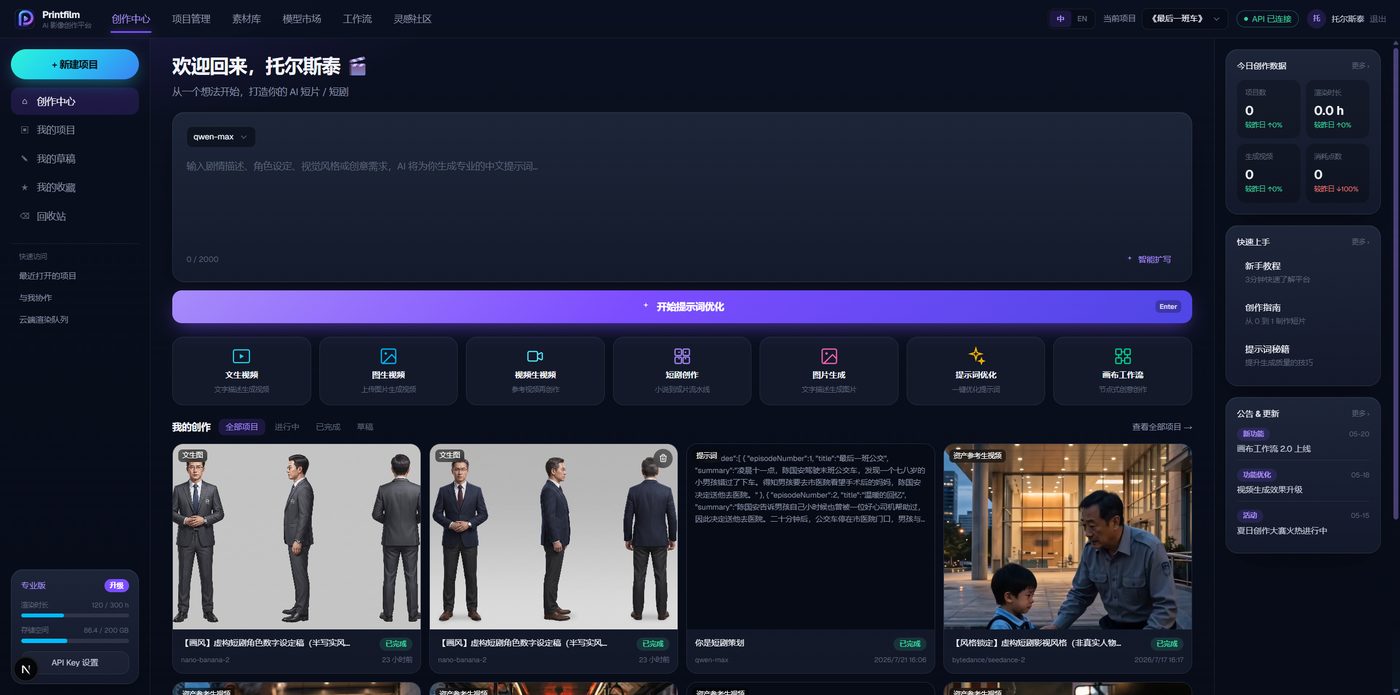Click the 智能扩写 sparkle button
Screen dimensions: 1400x695
(x=1149, y=259)
